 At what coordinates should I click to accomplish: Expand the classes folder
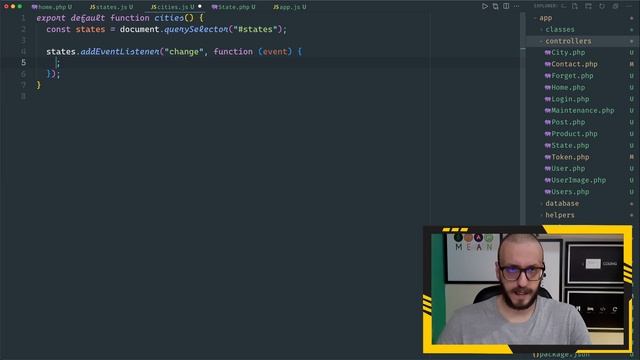point(560,29)
